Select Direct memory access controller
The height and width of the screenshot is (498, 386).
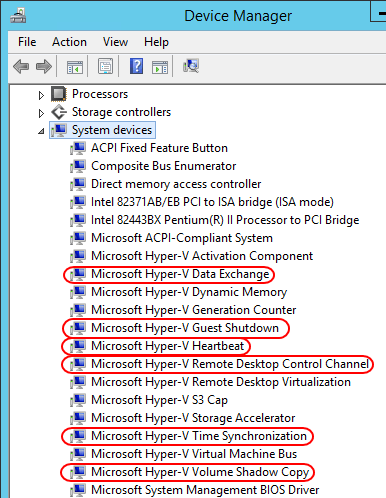pyautogui.click(x=176, y=184)
